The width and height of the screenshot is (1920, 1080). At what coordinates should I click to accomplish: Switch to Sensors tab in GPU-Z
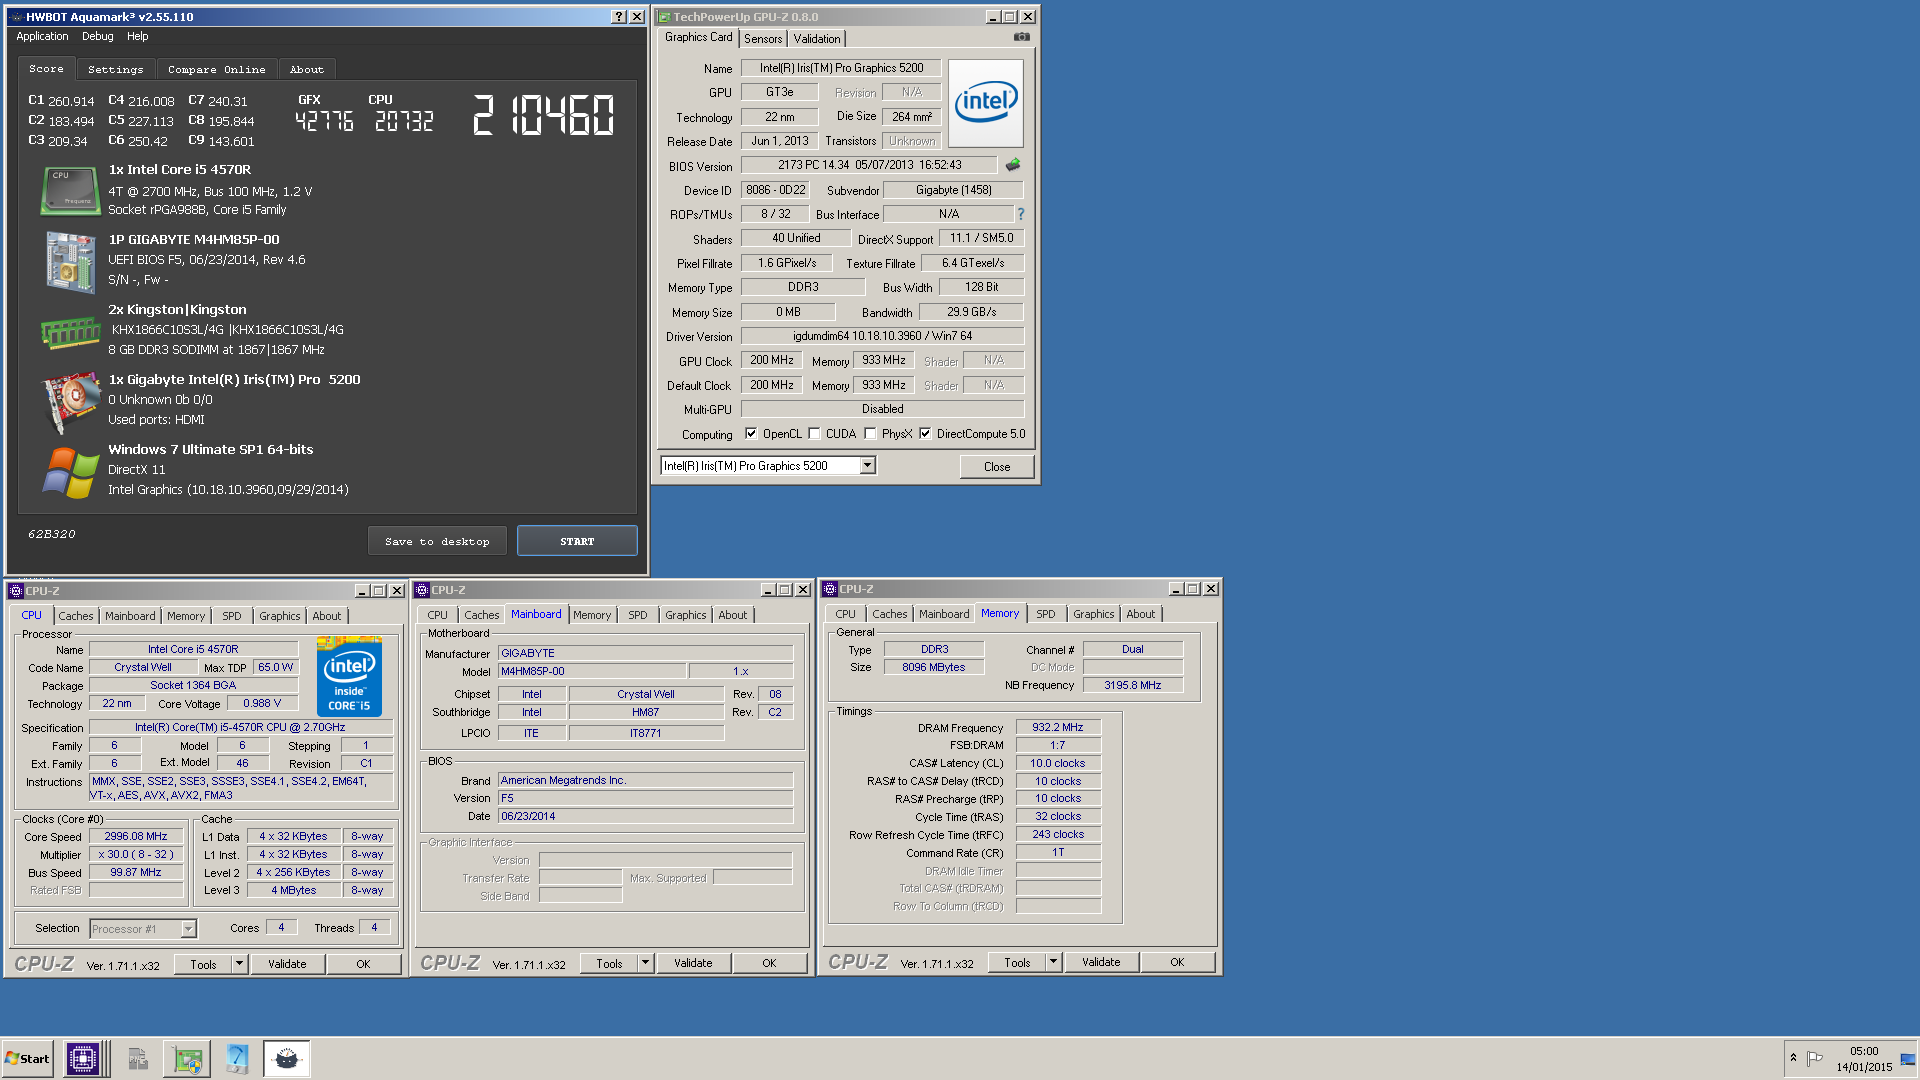[x=763, y=39]
